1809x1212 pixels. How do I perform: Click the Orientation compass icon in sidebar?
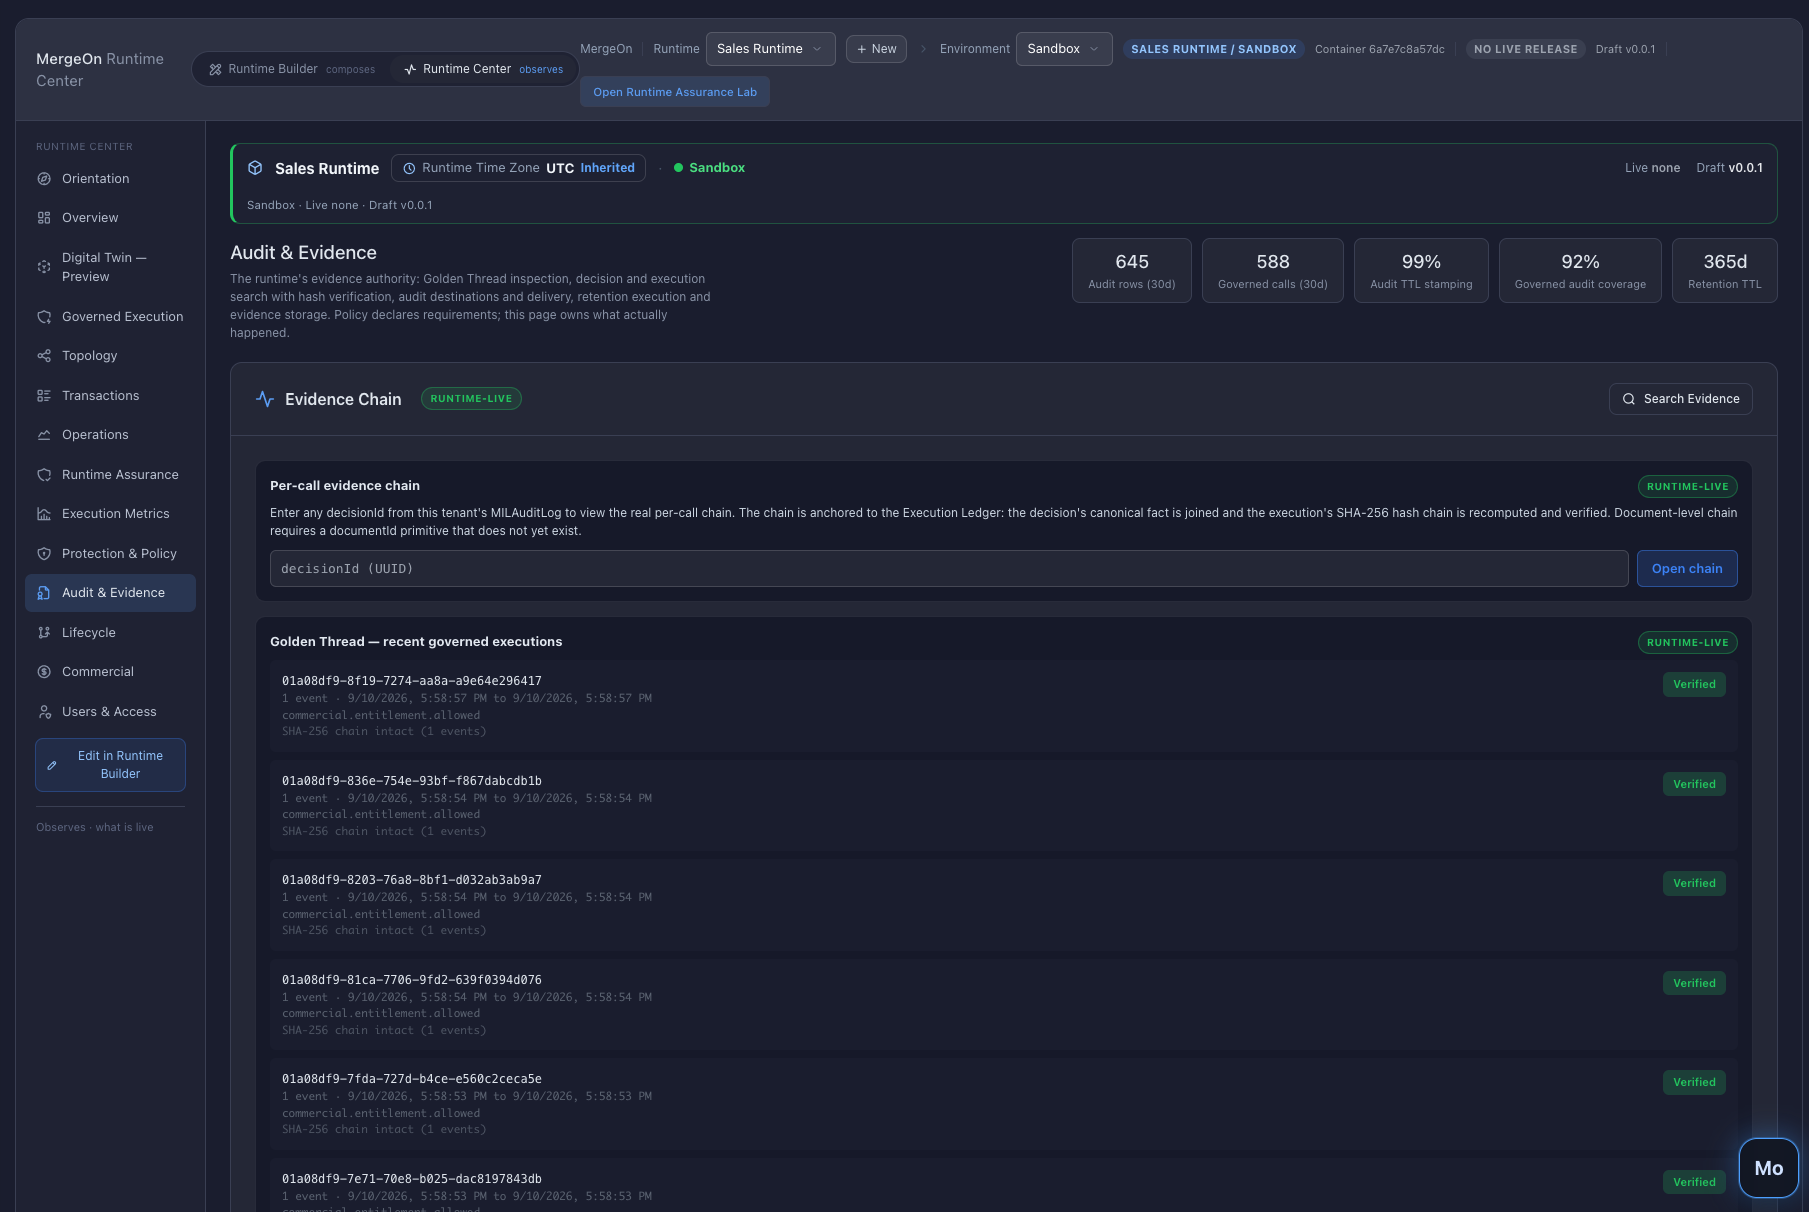(x=44, y=179)
